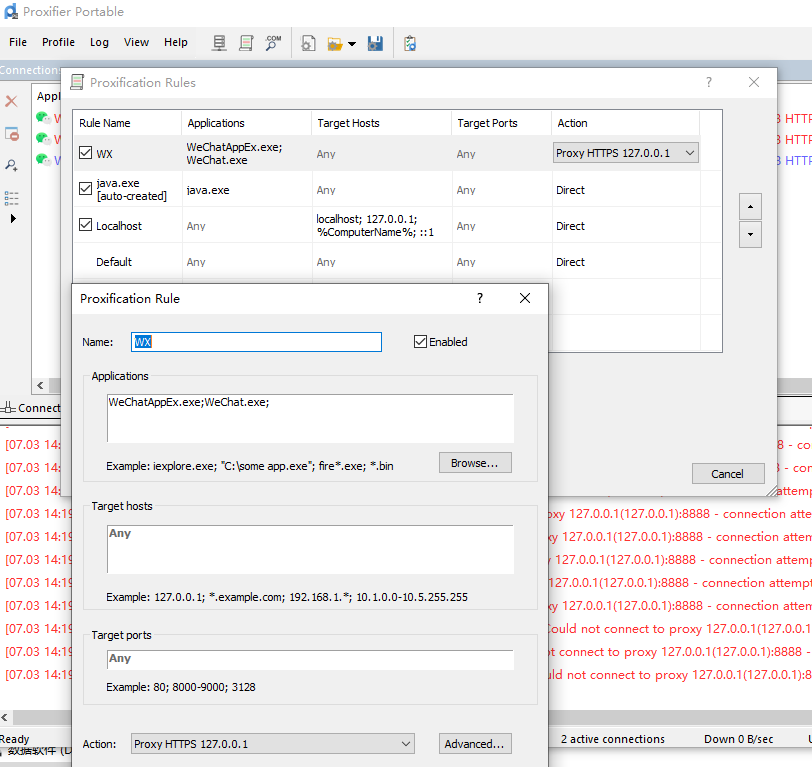
Task: Click the Open Profile folder icon
Action: click(x=334, y=43)
